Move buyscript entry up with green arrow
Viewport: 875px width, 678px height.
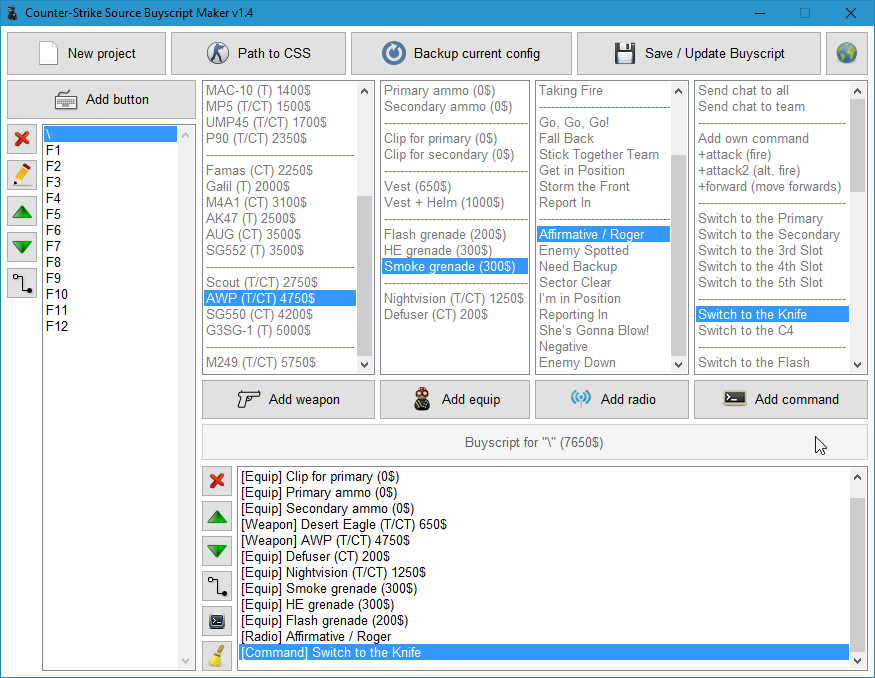[217, 517]
